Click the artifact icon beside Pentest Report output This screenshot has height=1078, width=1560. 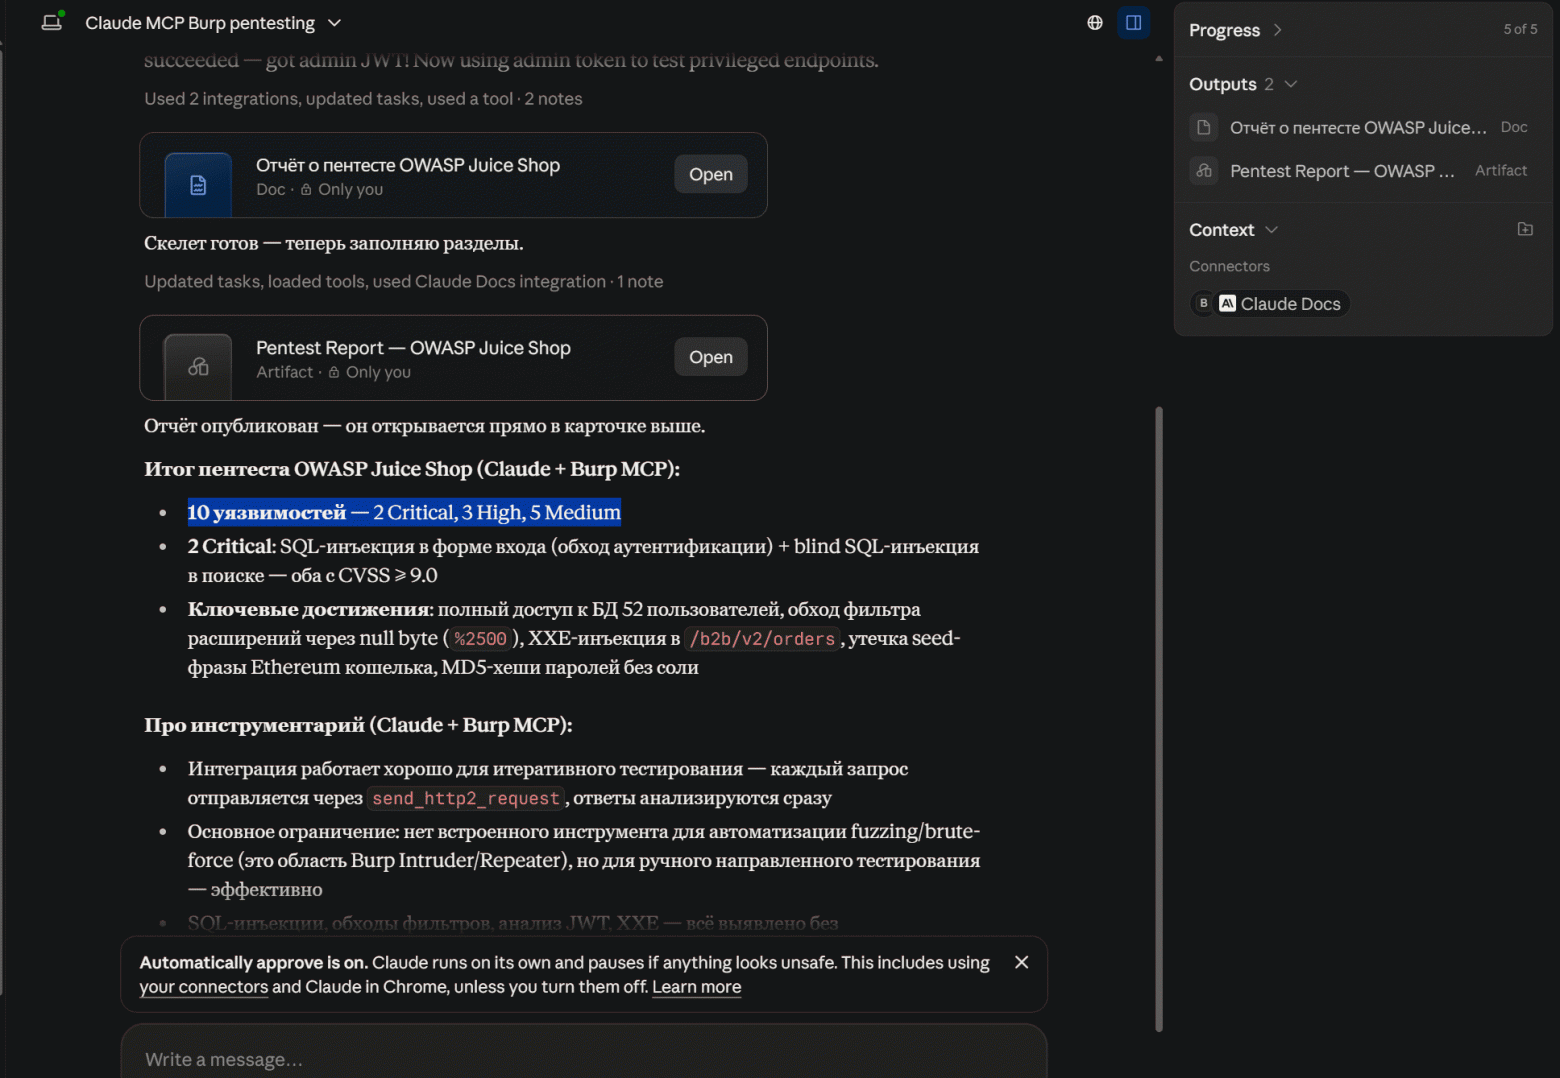pyautogui.click(x=1204, y=171)
